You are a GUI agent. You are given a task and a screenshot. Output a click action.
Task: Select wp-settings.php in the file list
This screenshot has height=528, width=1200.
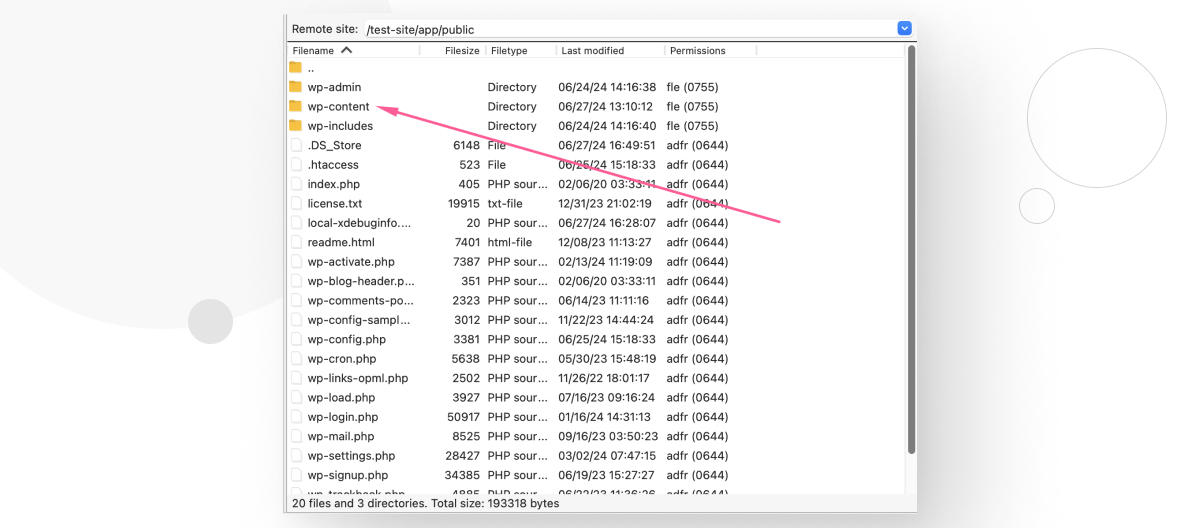351,456
